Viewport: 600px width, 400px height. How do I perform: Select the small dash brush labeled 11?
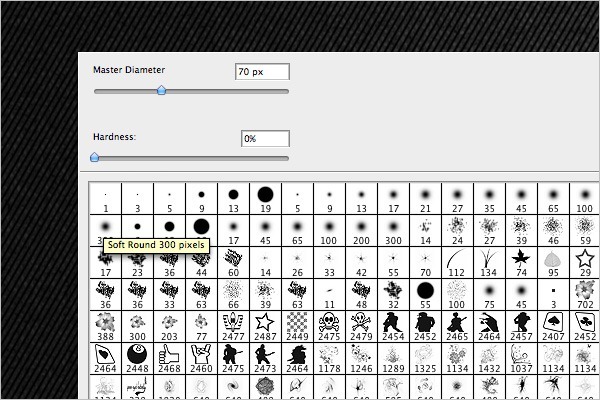(x=329, y=295)
